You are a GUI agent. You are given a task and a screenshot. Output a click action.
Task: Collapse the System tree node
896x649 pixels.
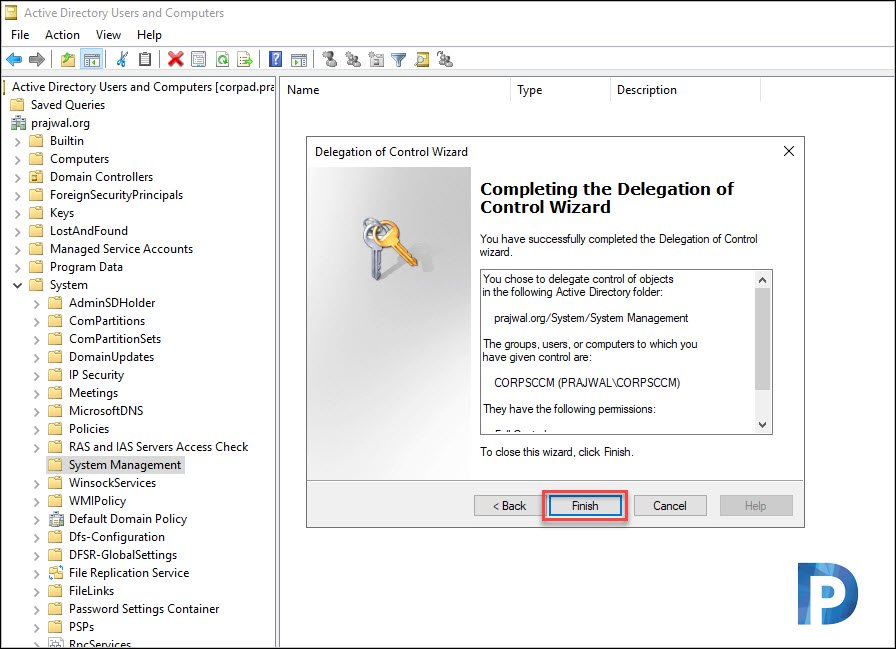pyautogui.click(x=18, y=285)
